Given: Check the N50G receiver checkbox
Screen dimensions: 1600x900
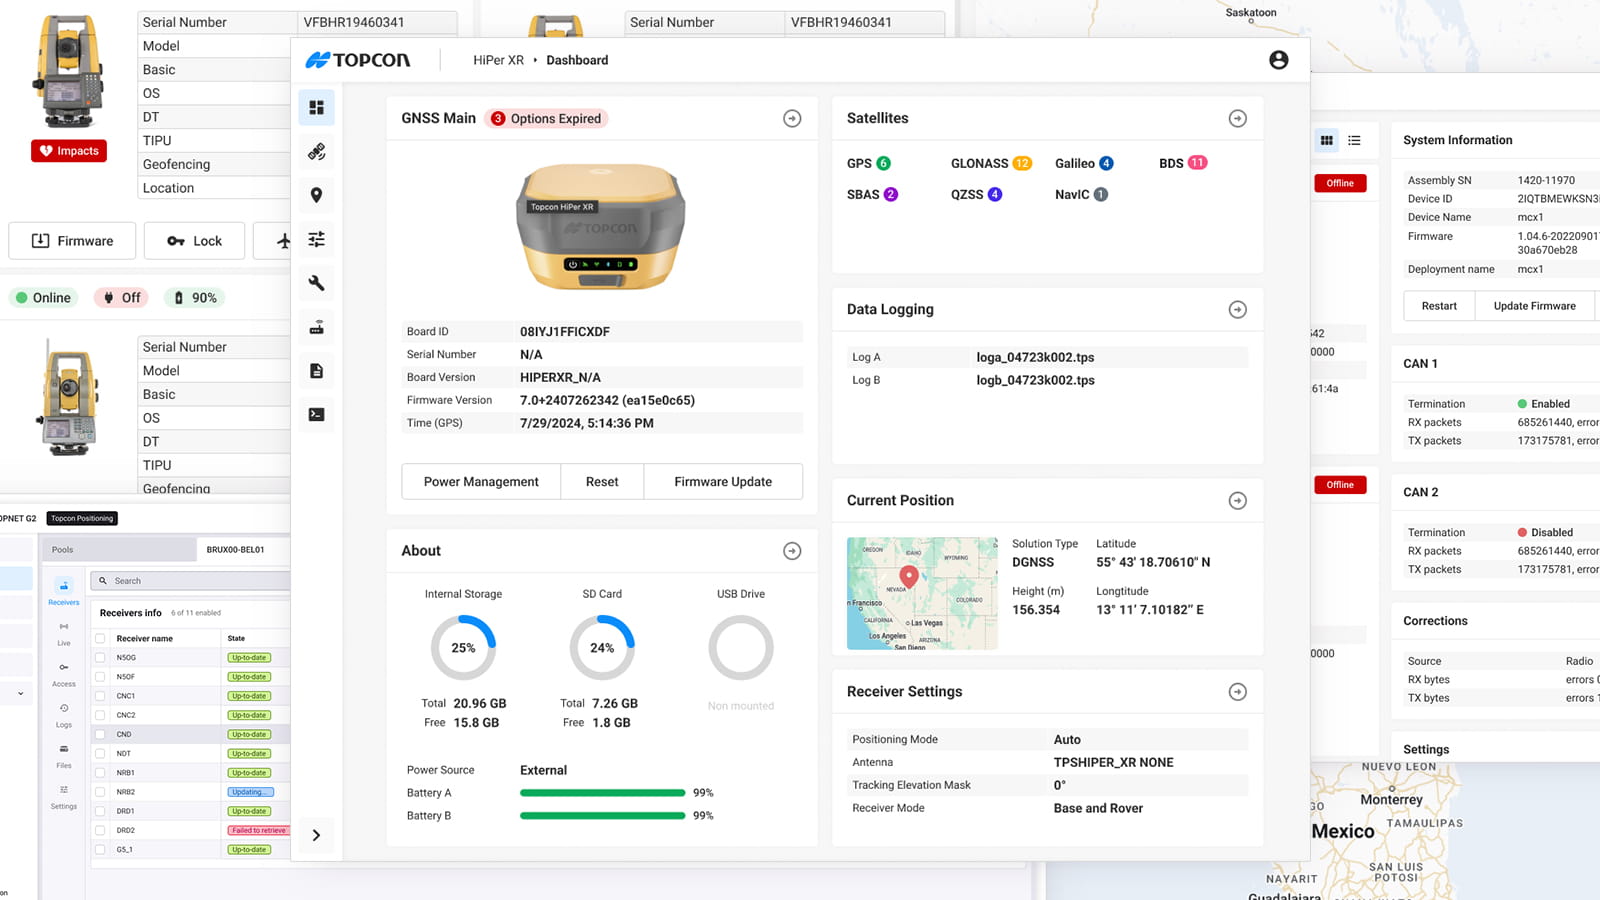Looking at the screenshot, I should tap(100, 658).
